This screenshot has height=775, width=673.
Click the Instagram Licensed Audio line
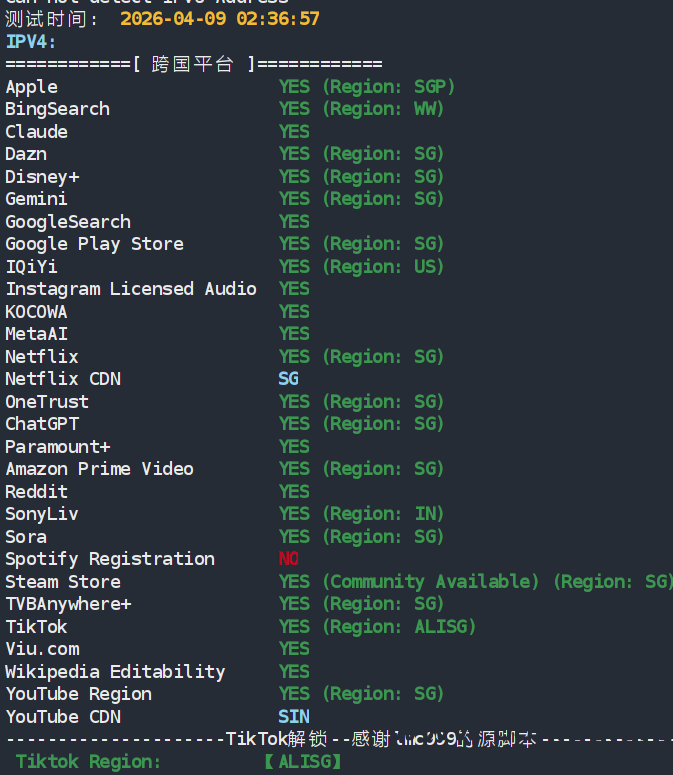click(x=131, y=289)
